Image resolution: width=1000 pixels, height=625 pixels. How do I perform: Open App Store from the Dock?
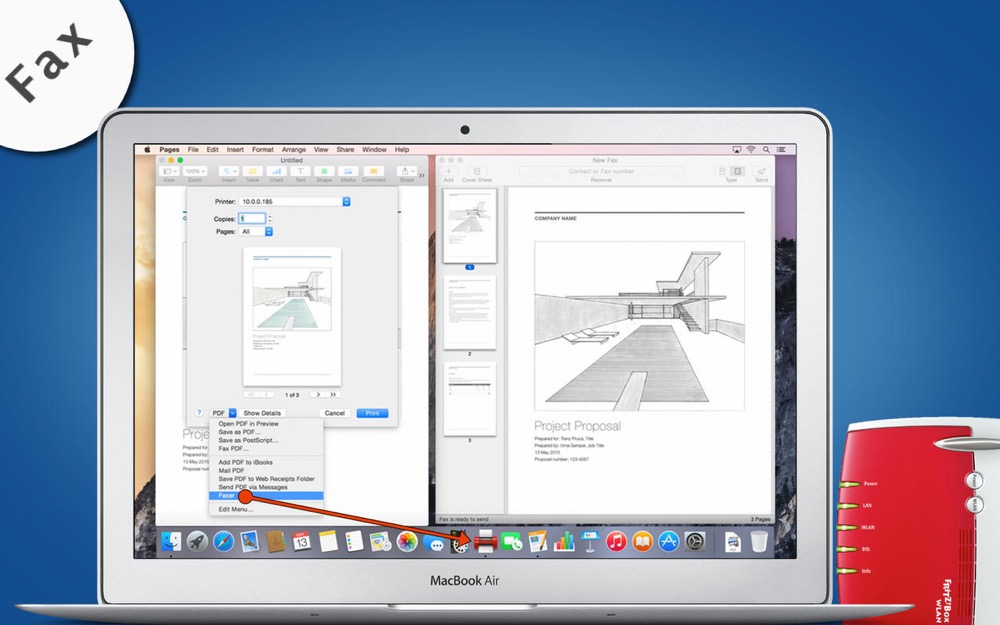click(x=668, y=541)
